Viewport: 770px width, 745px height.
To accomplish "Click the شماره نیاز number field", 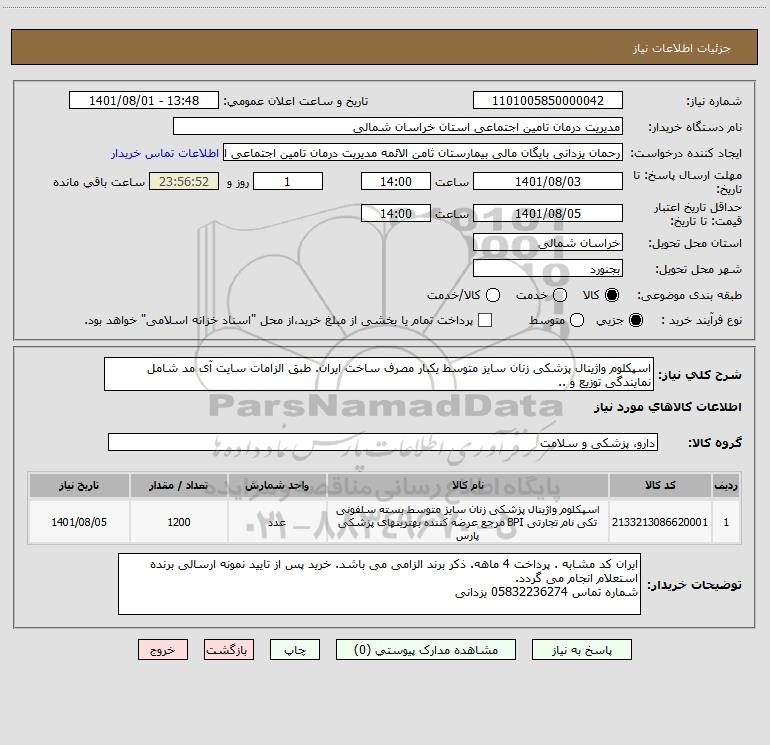I will (x=548, y=101).
